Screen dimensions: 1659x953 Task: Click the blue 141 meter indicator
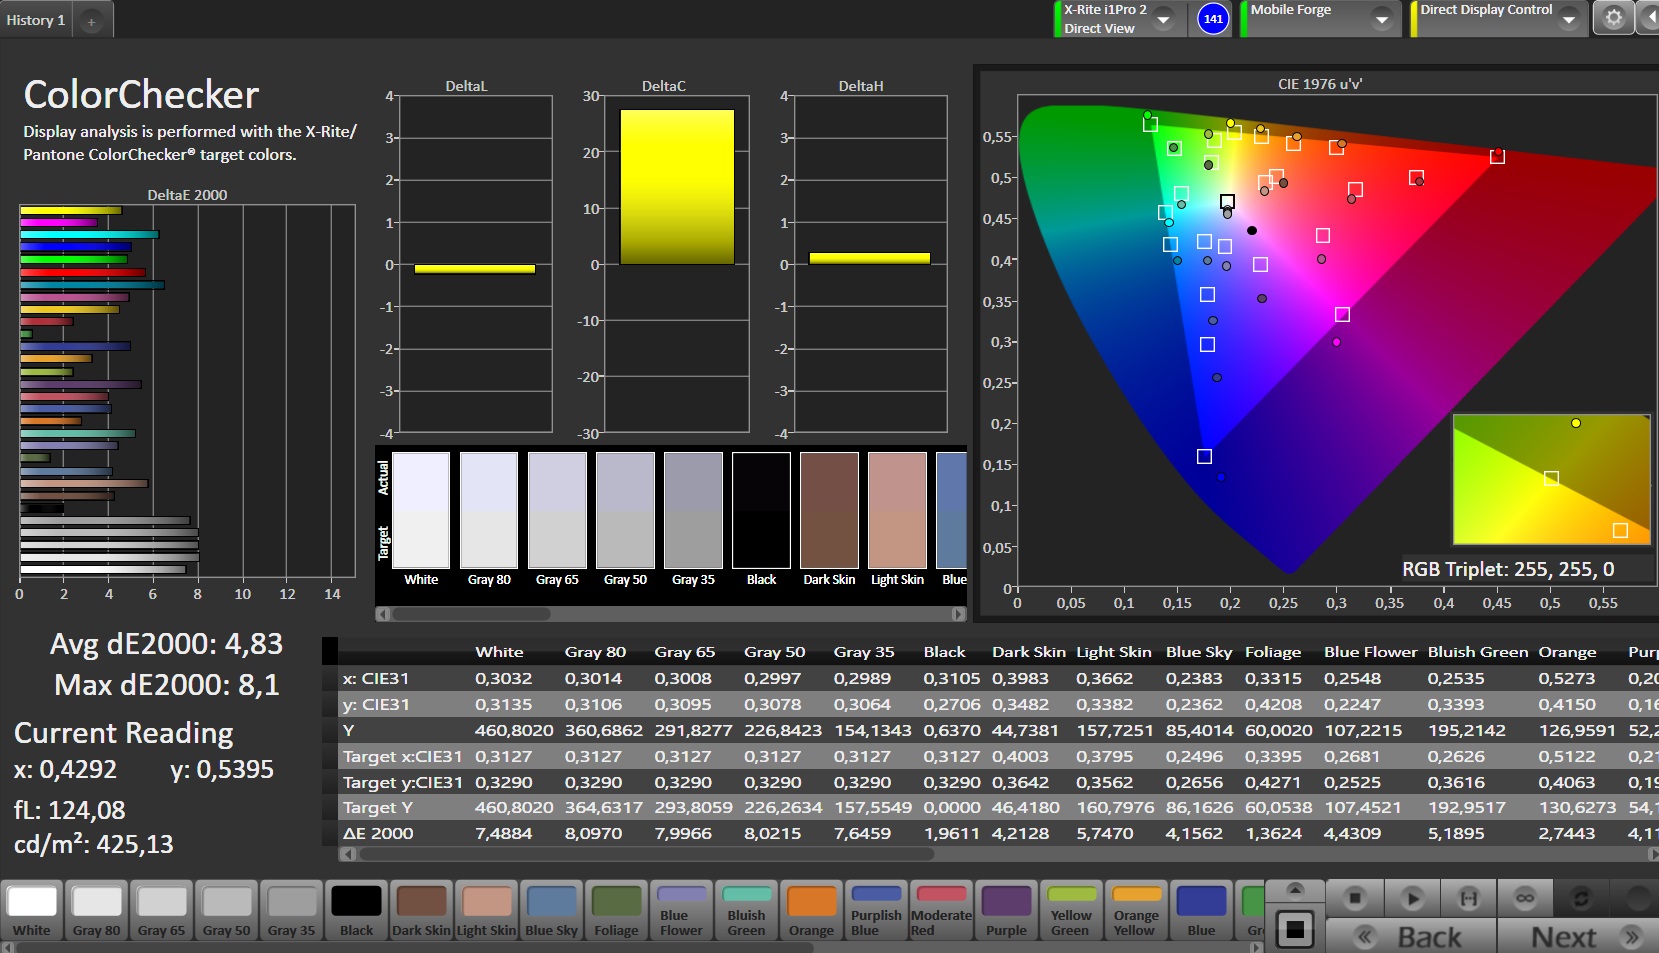1212,19
